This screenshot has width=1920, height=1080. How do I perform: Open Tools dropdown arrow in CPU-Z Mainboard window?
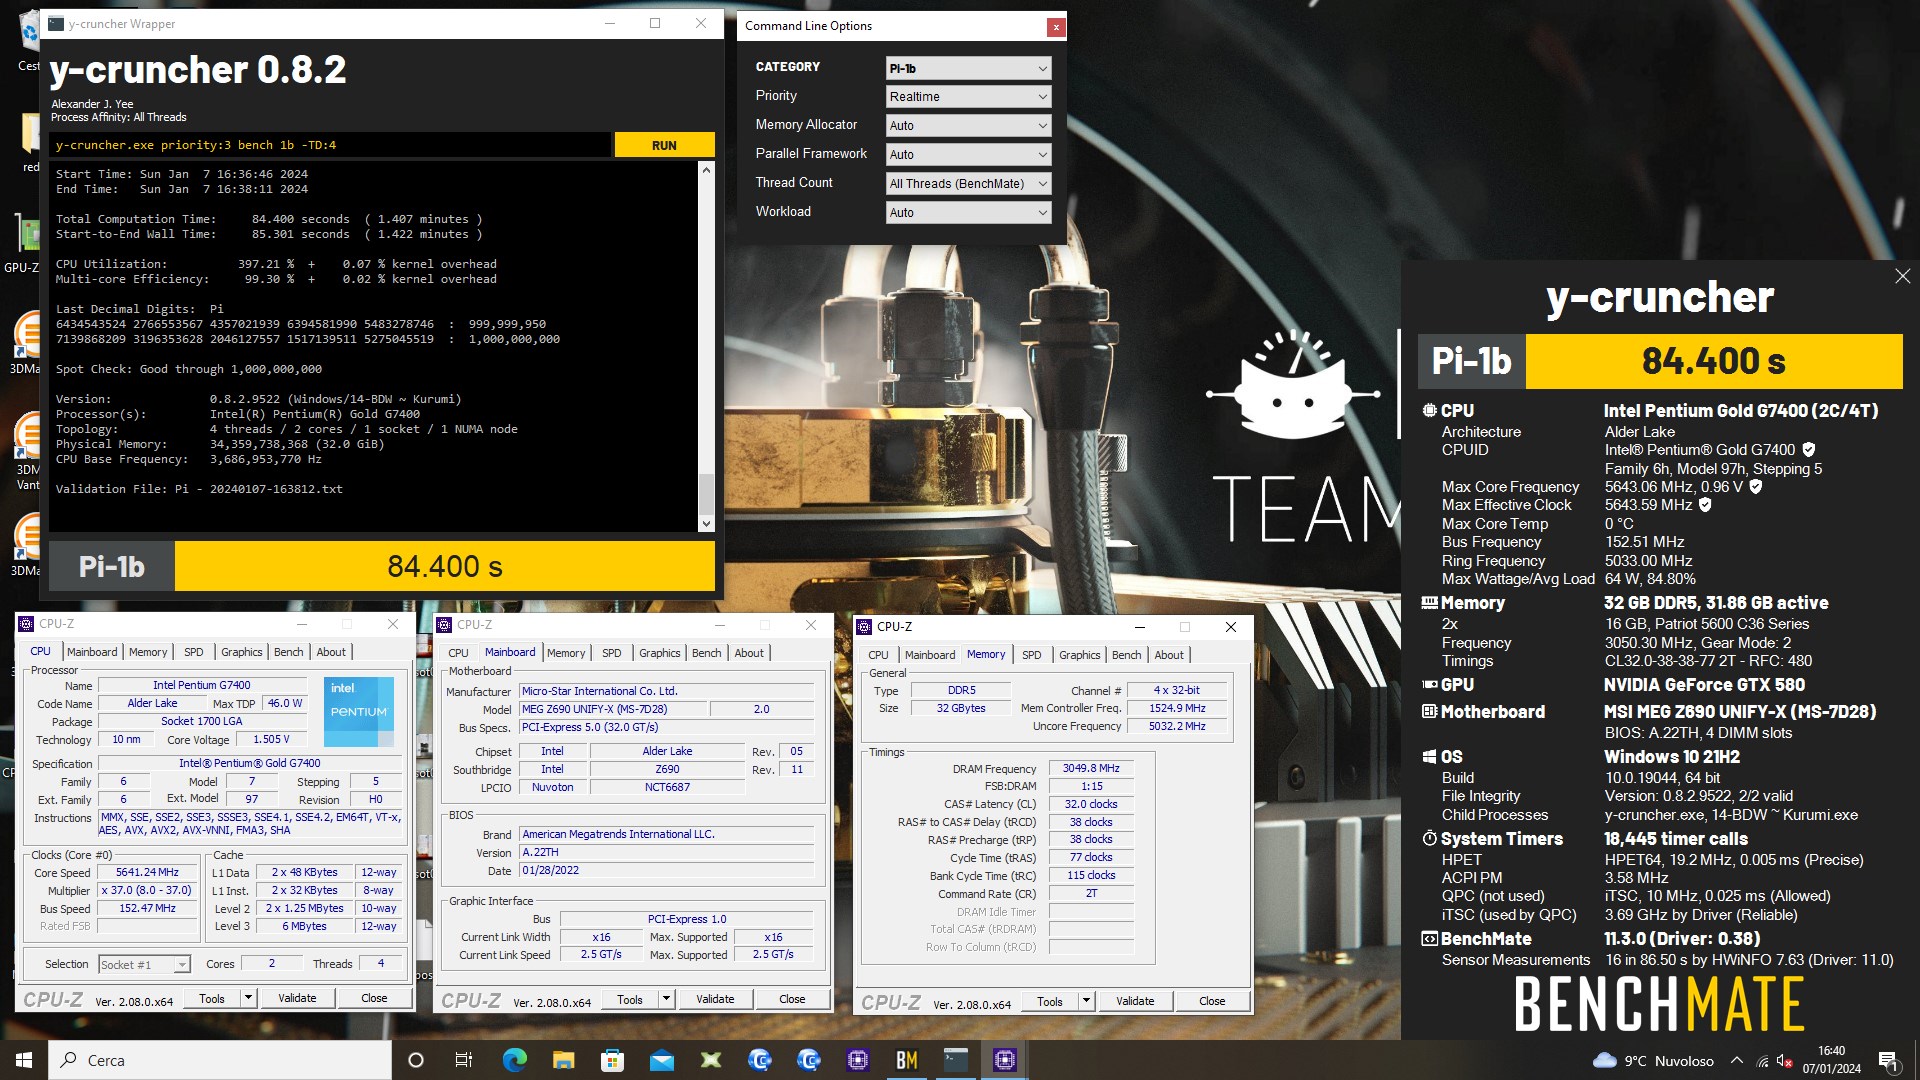[x=666, y=999]
